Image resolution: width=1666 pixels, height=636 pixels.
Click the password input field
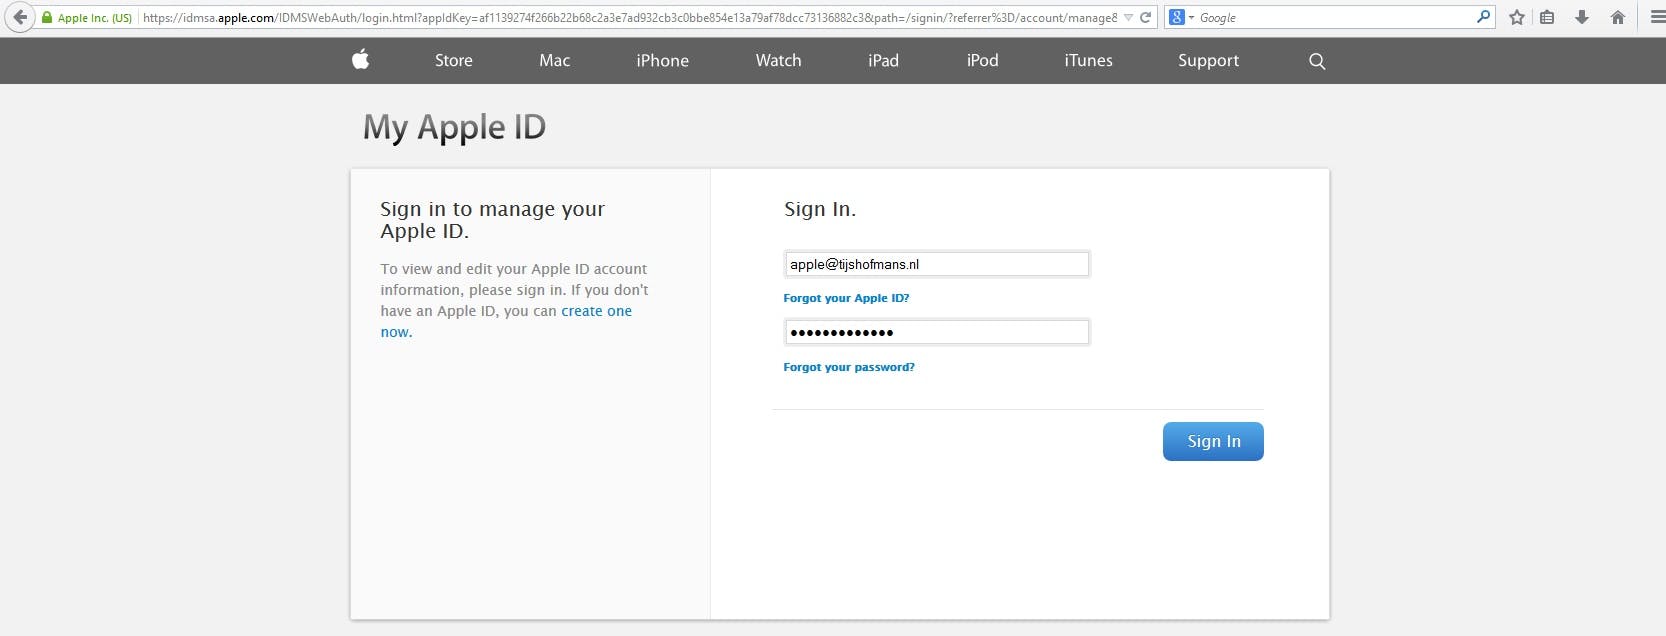click(936, 332)
